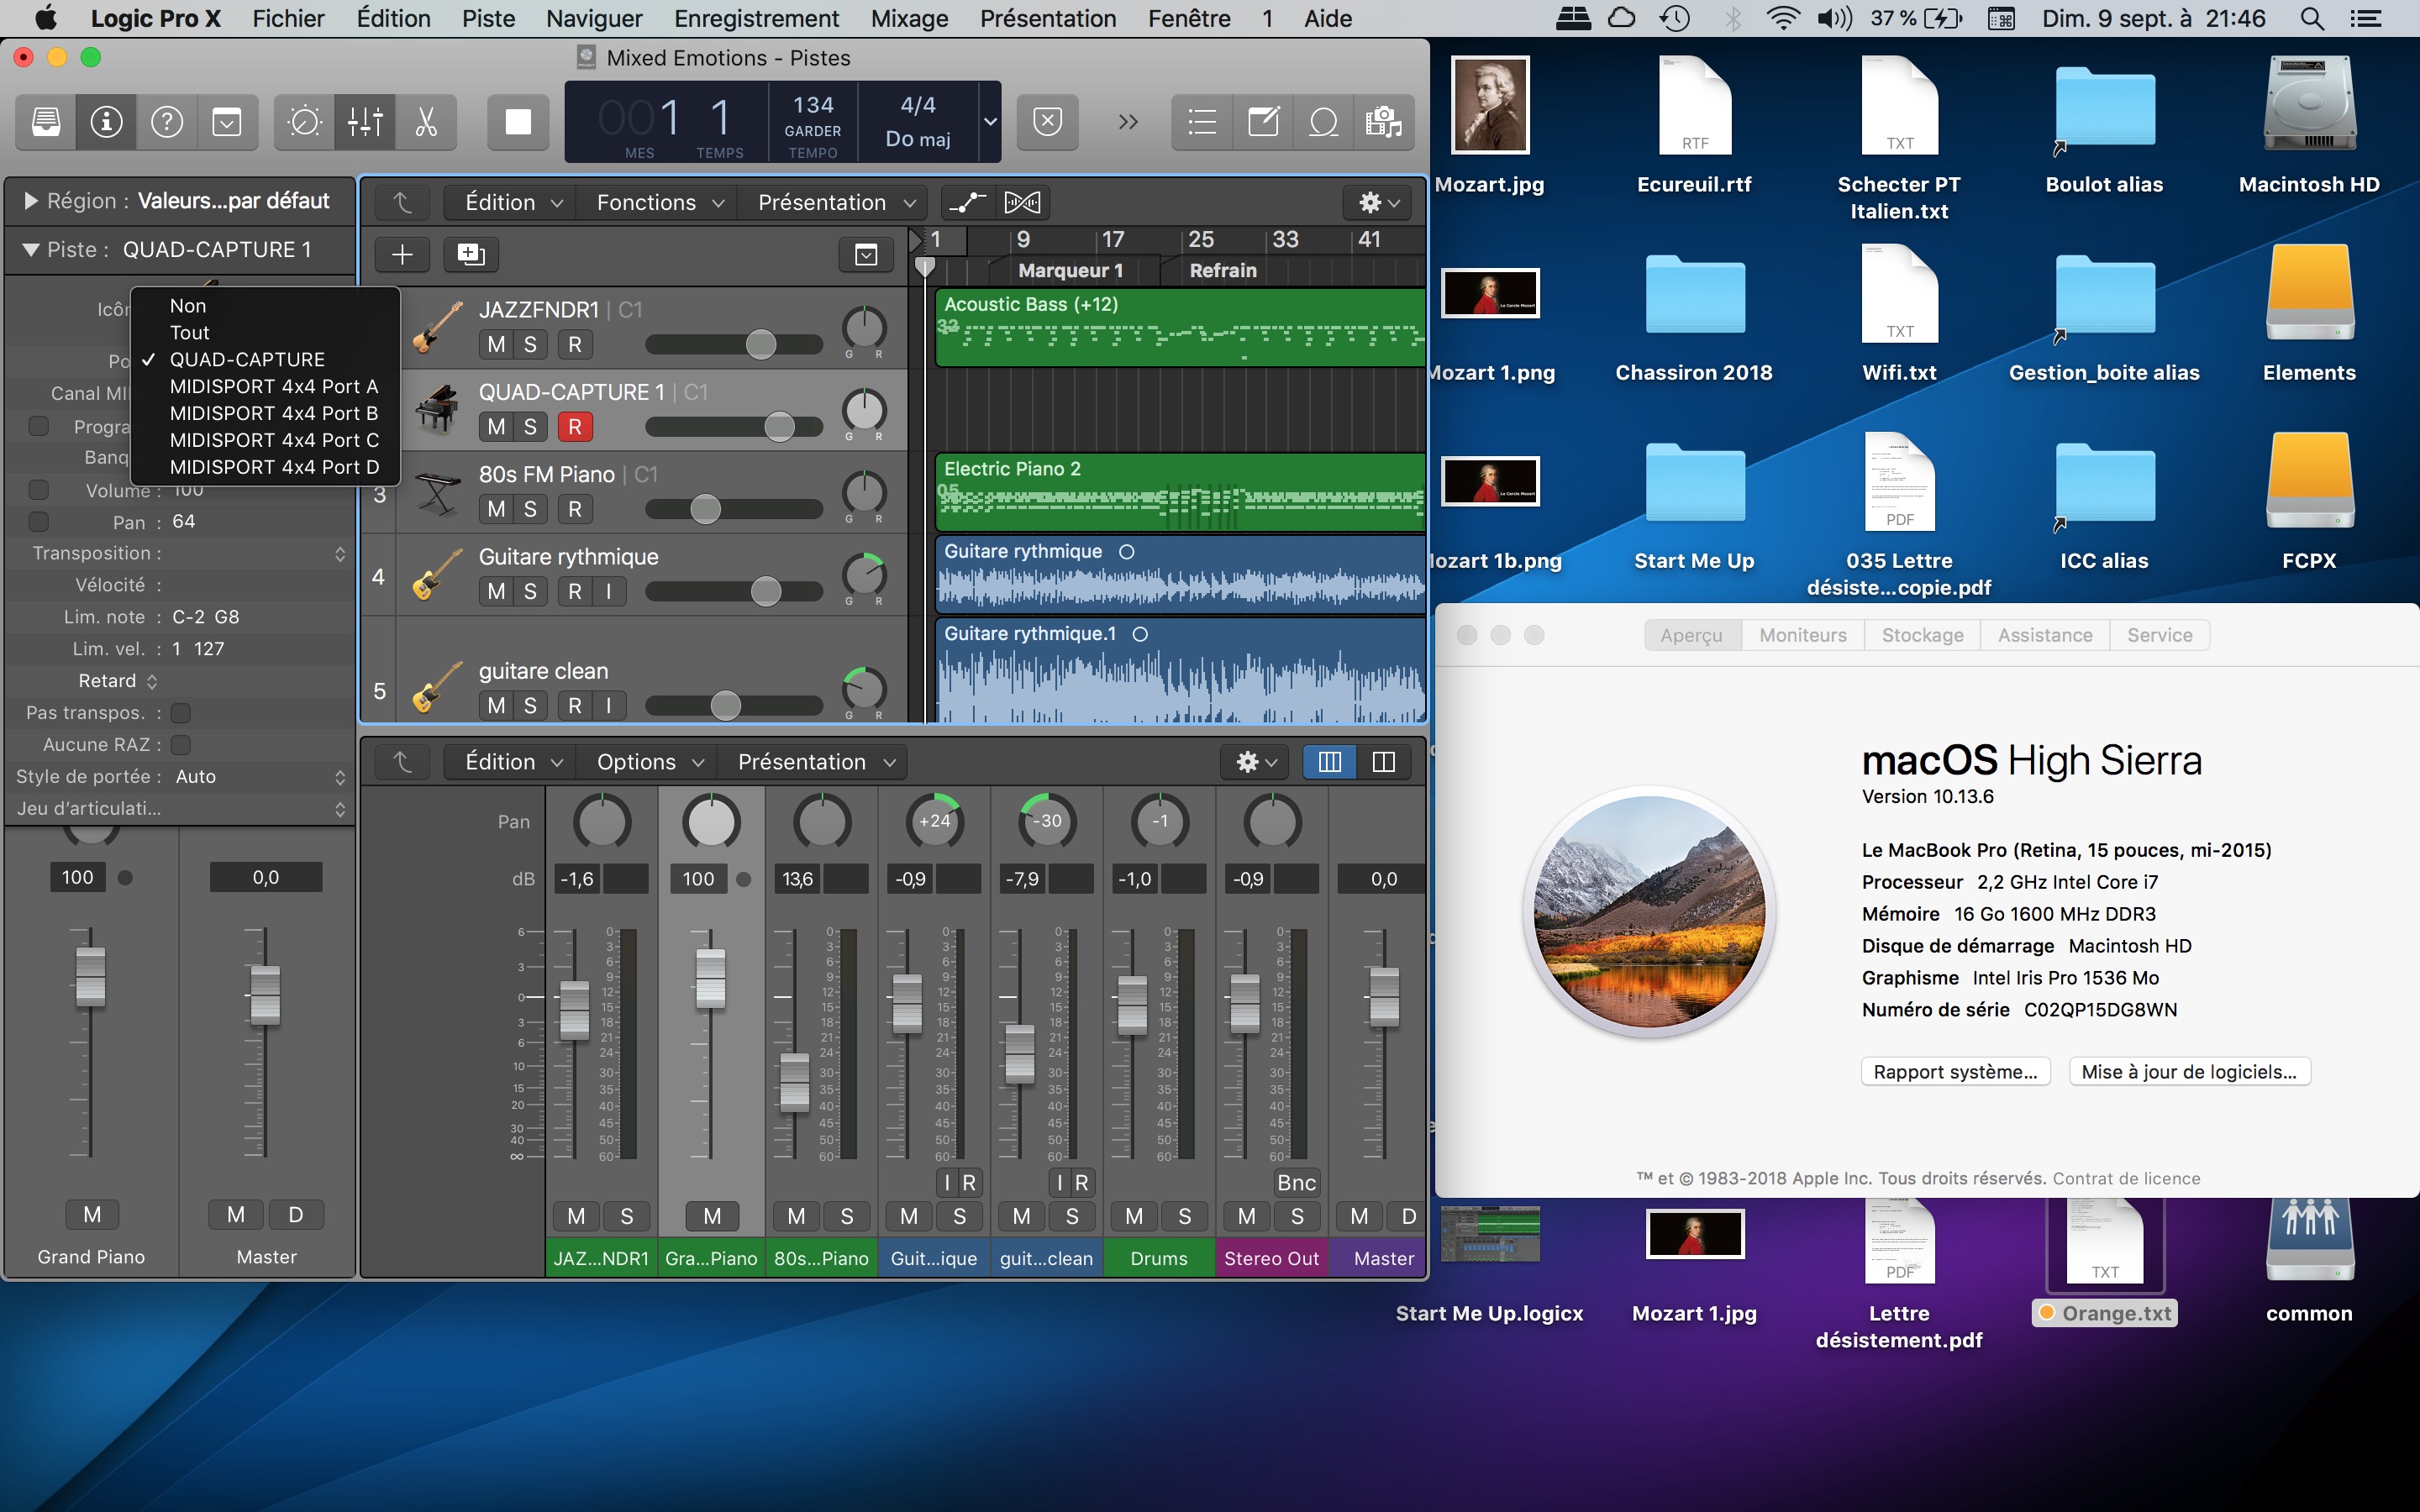2420x1512 pixels.
Task: Open the Fonctions dropdown menu
Action: pos(659,203)
